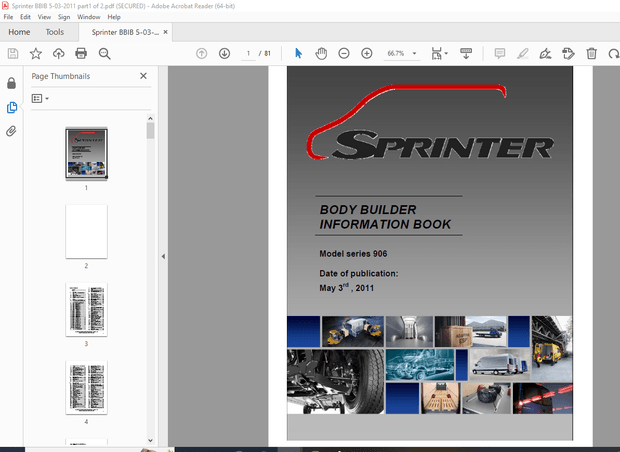Click the fit page scrolling icon
Image resolution: width=620 pixels, height=452 pixels.
(x=437, y=53)
